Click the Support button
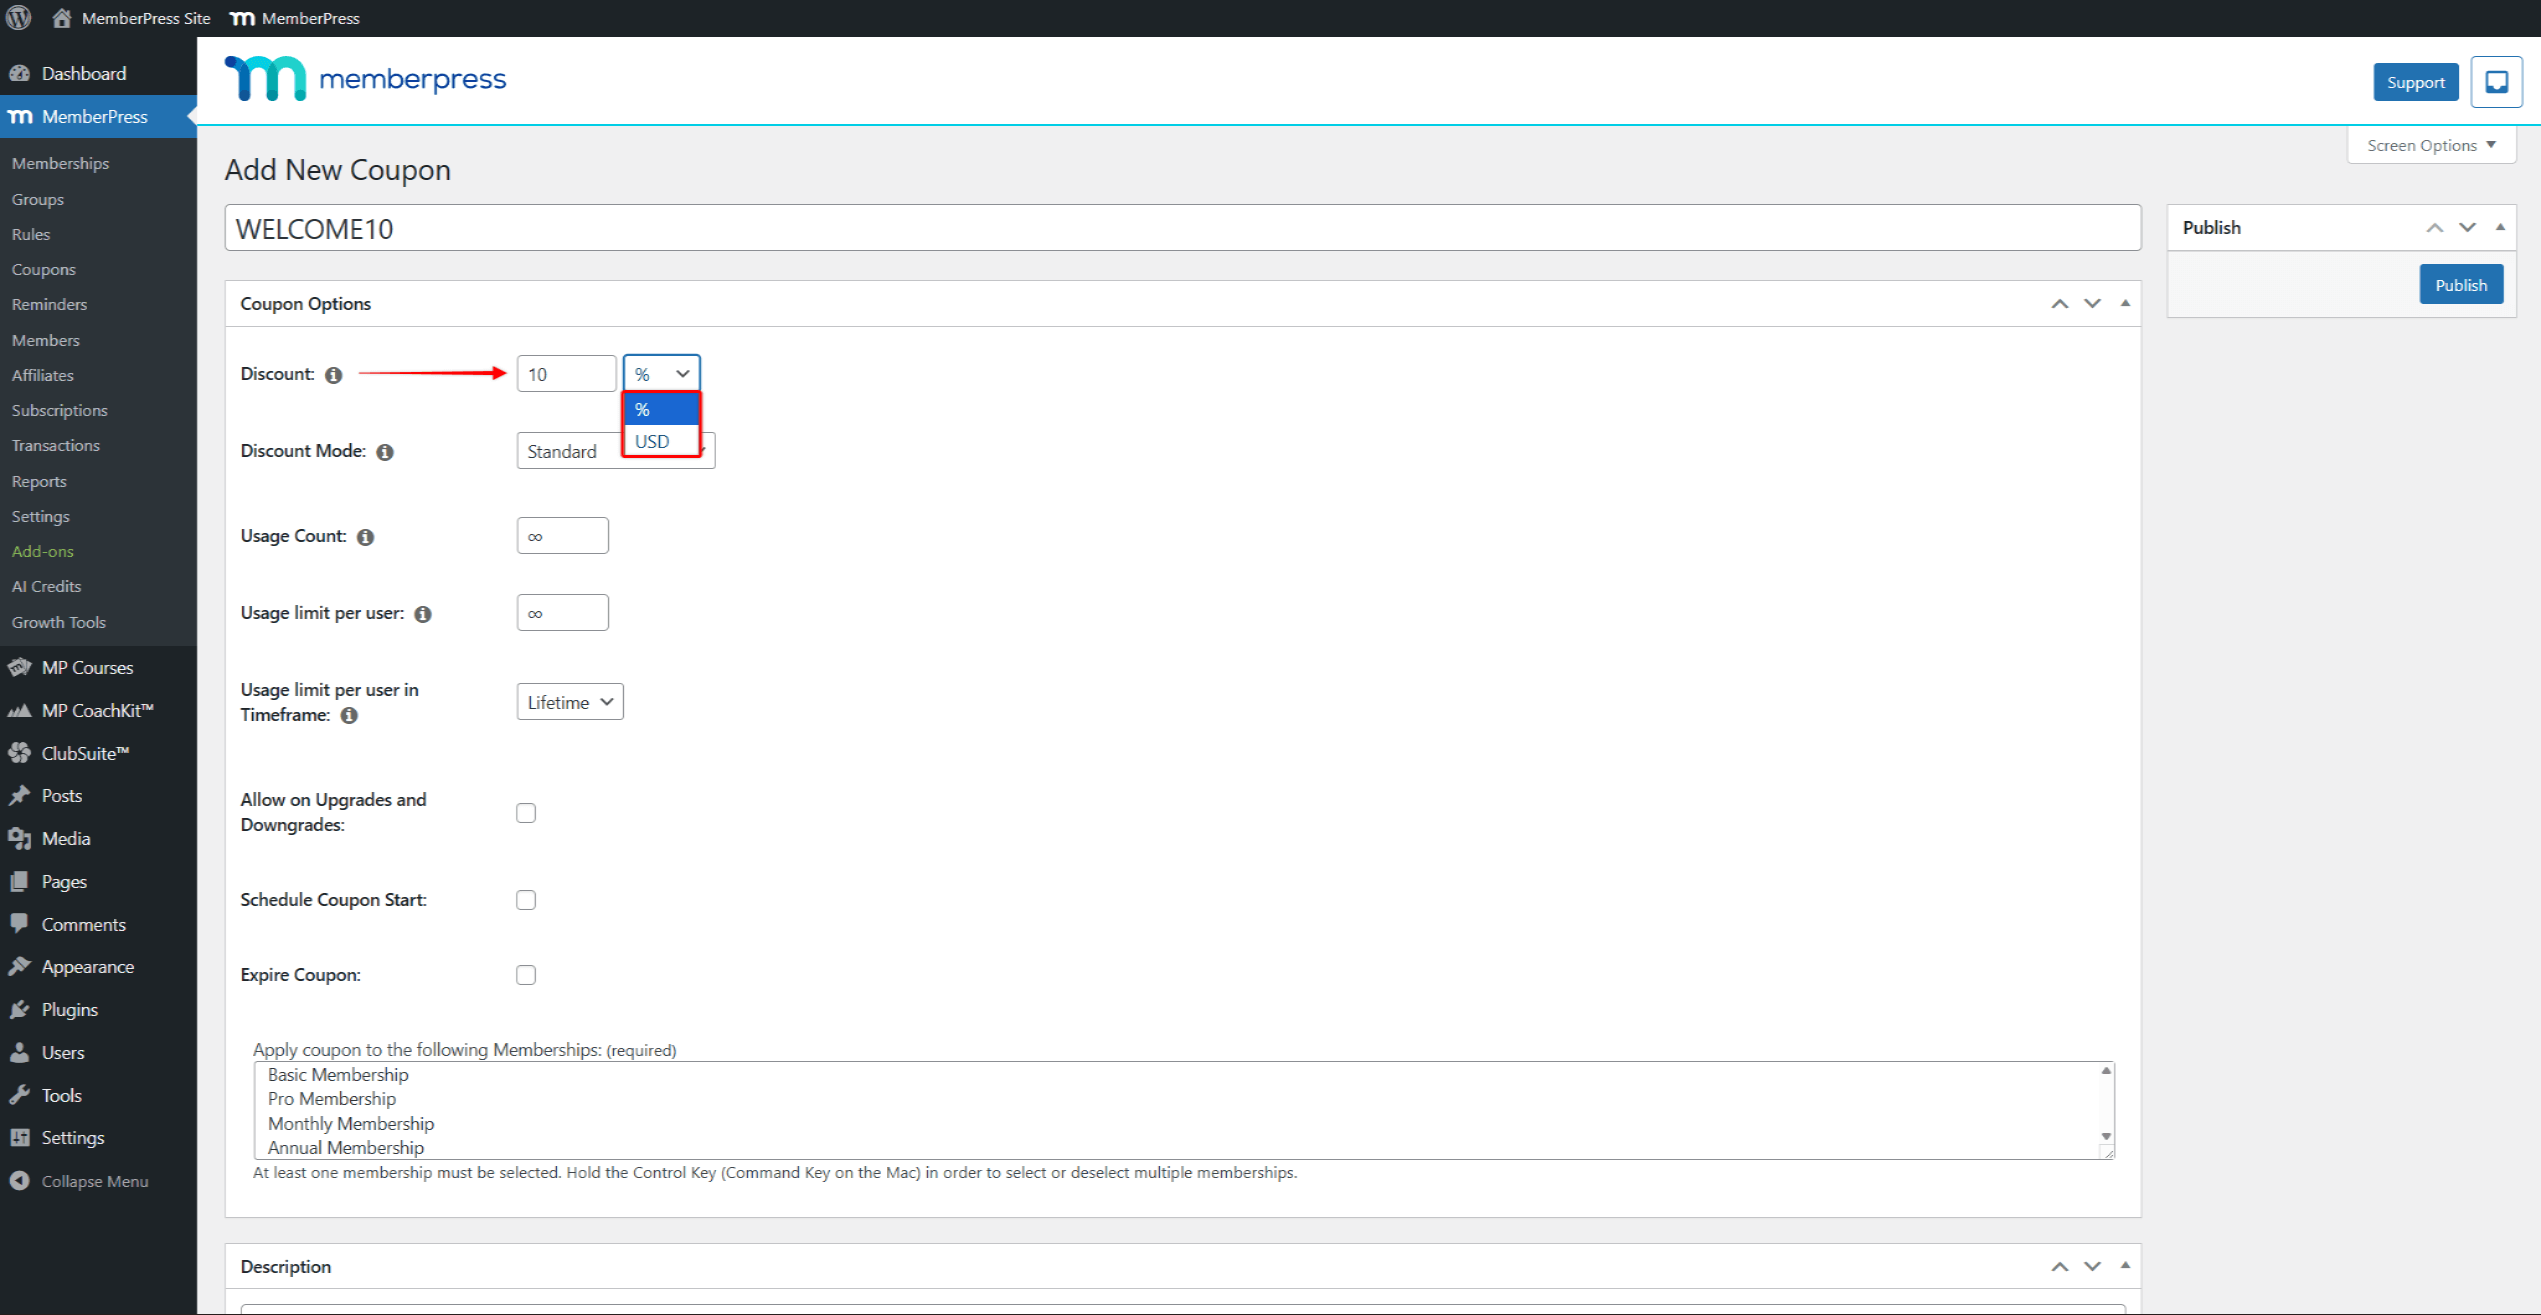This screenshot has width=2541, height=1315. [x=2415, y=82]
